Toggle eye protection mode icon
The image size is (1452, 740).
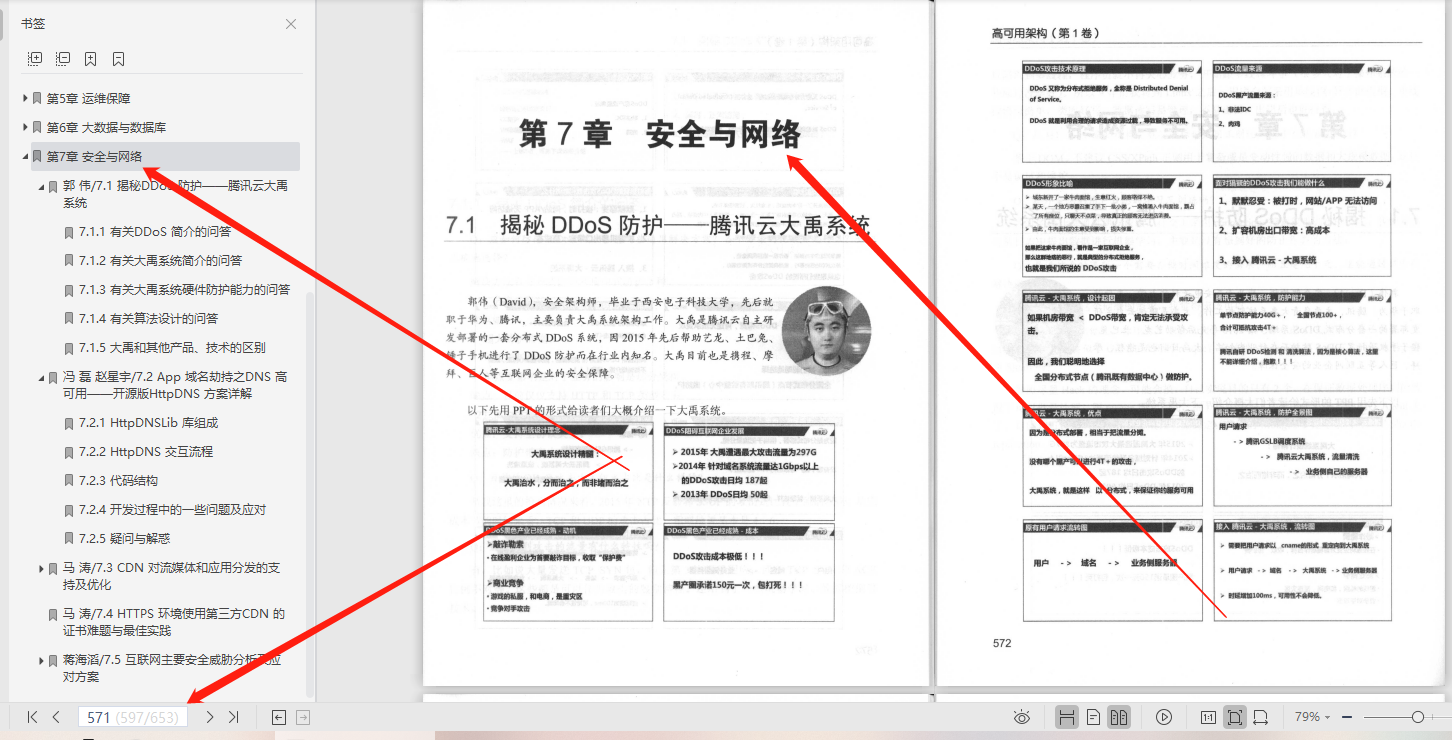pos(1021,717)
